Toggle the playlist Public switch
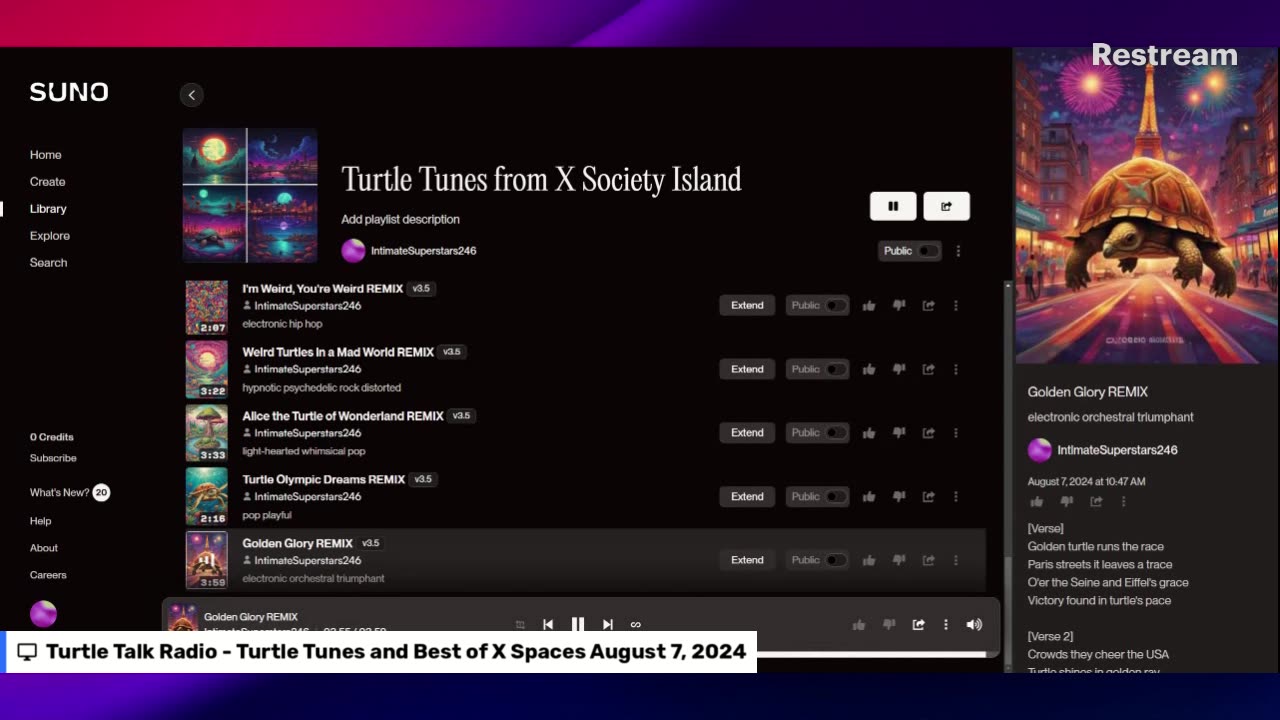The image size is (1280, 720). (x=928, y=251)
